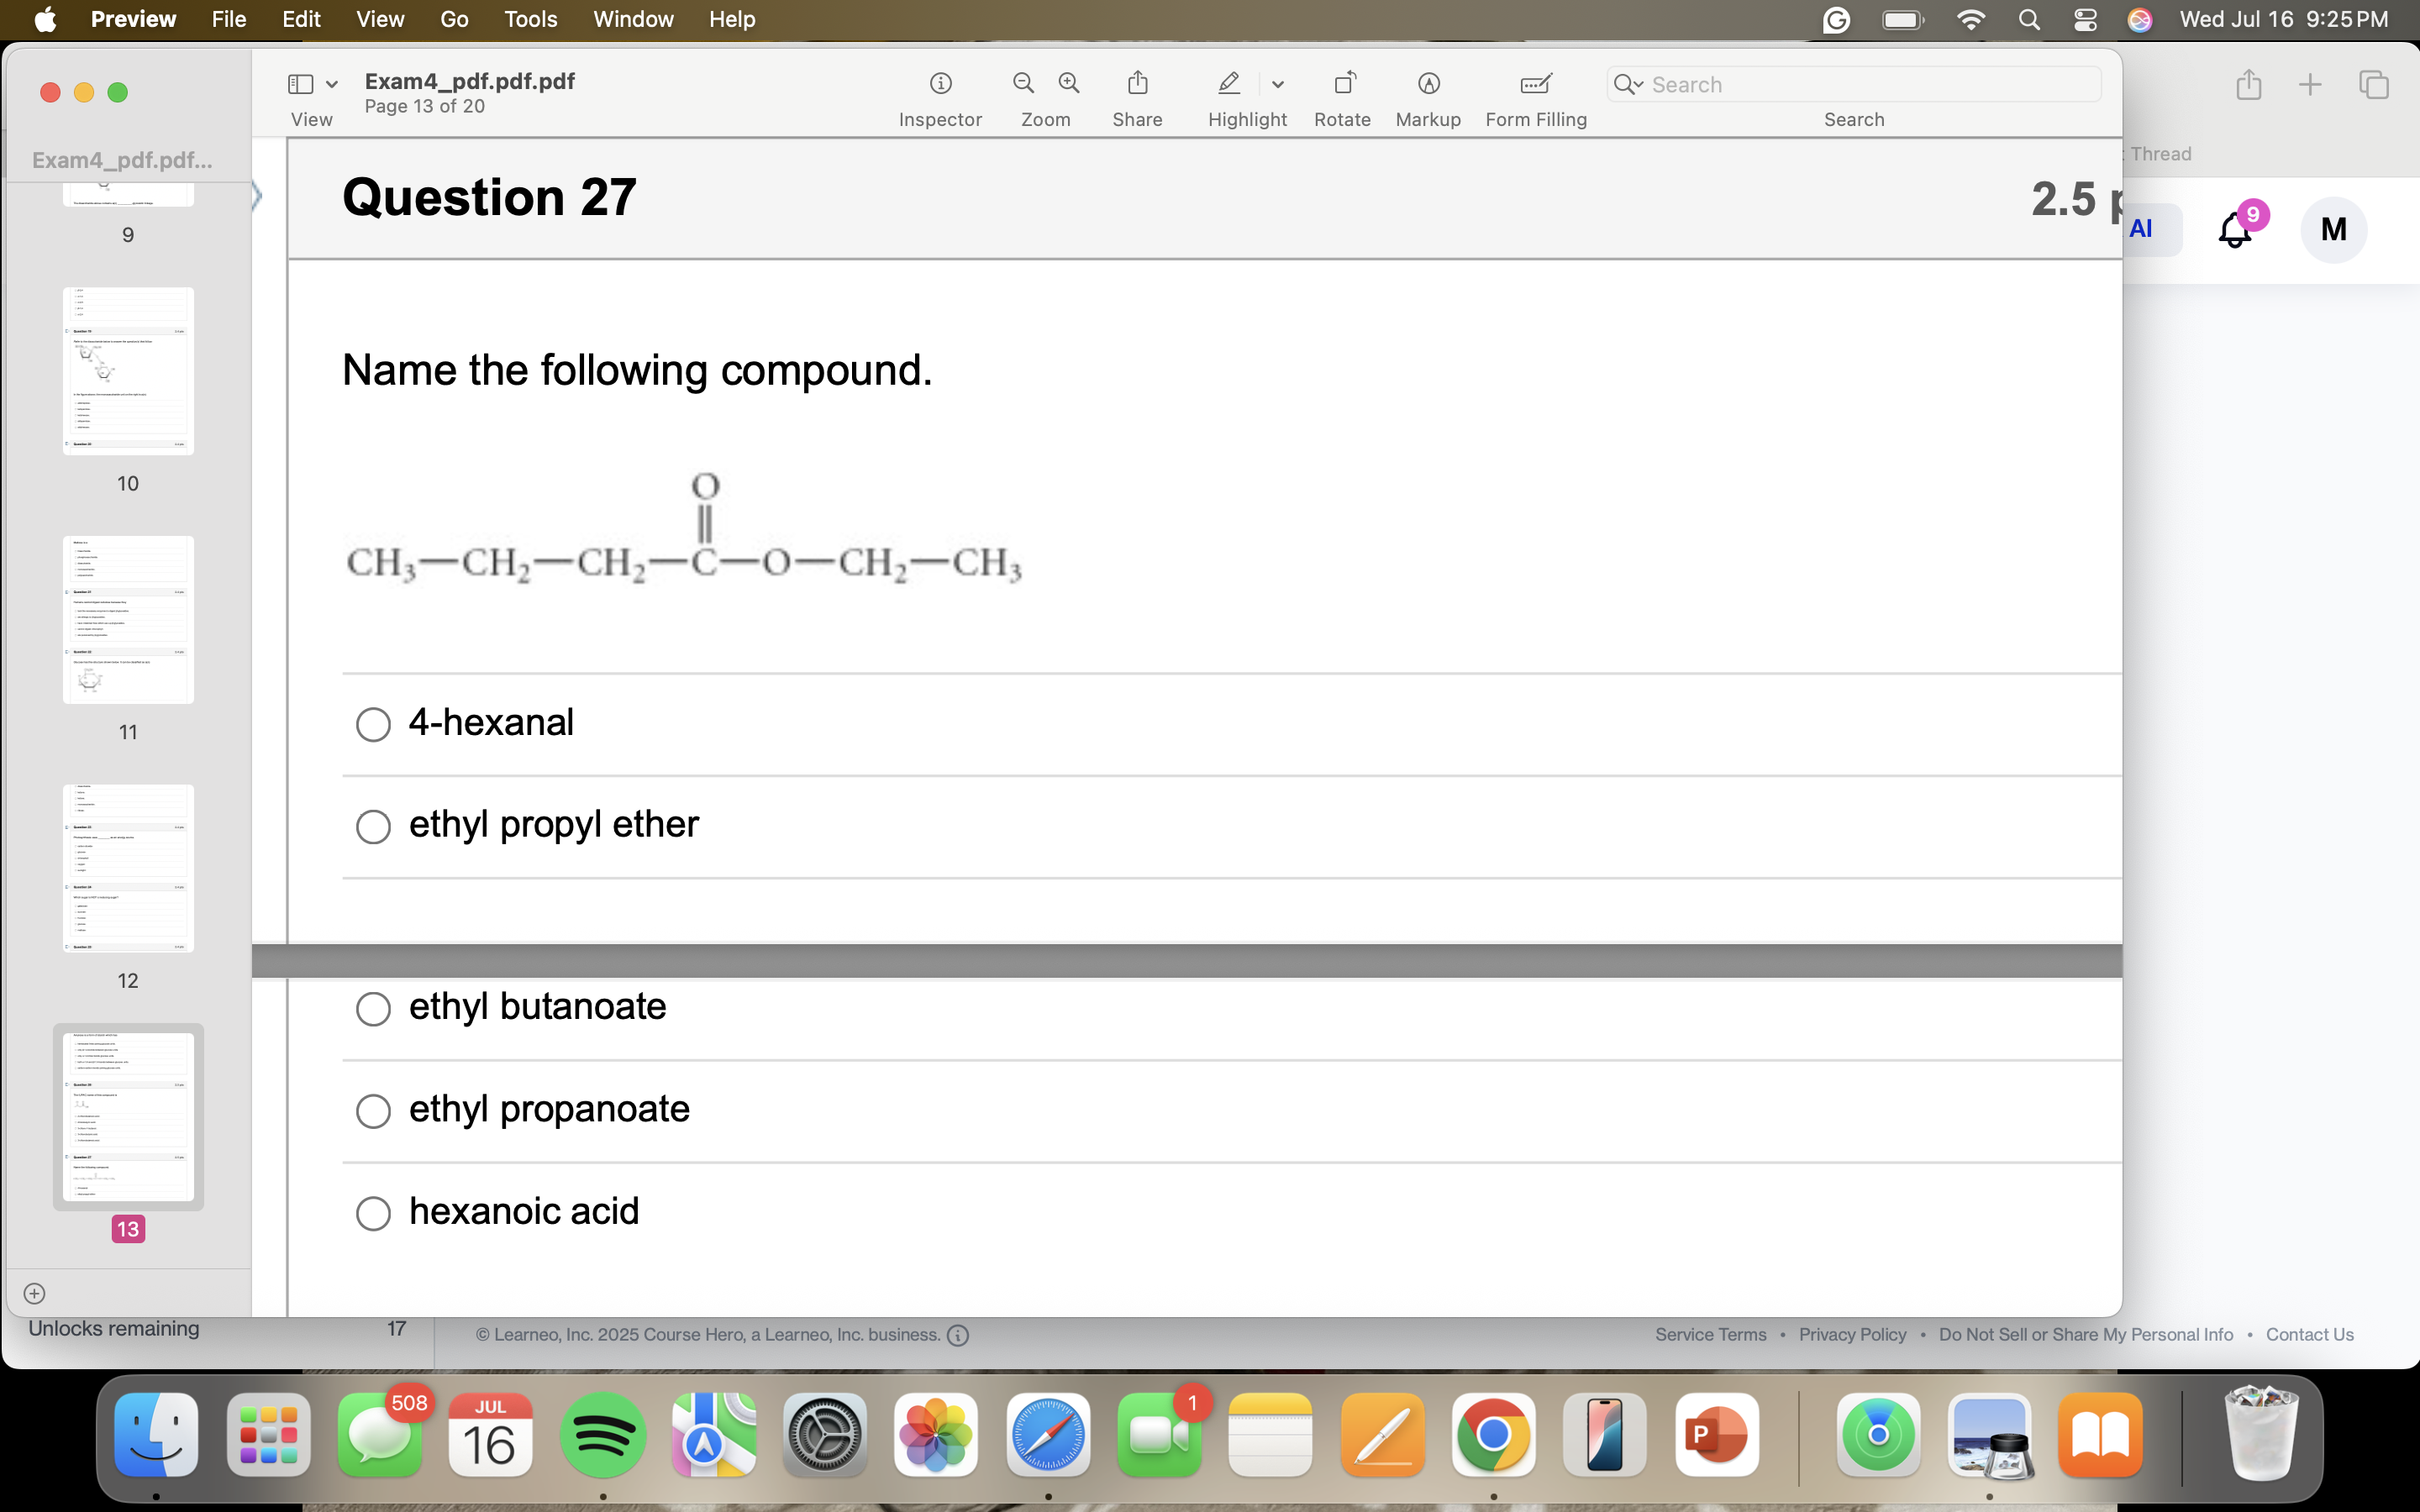This screenshot has height=1512, width=2420.
Task: Zoom out on the PDF
Action: pos(1021,83)
